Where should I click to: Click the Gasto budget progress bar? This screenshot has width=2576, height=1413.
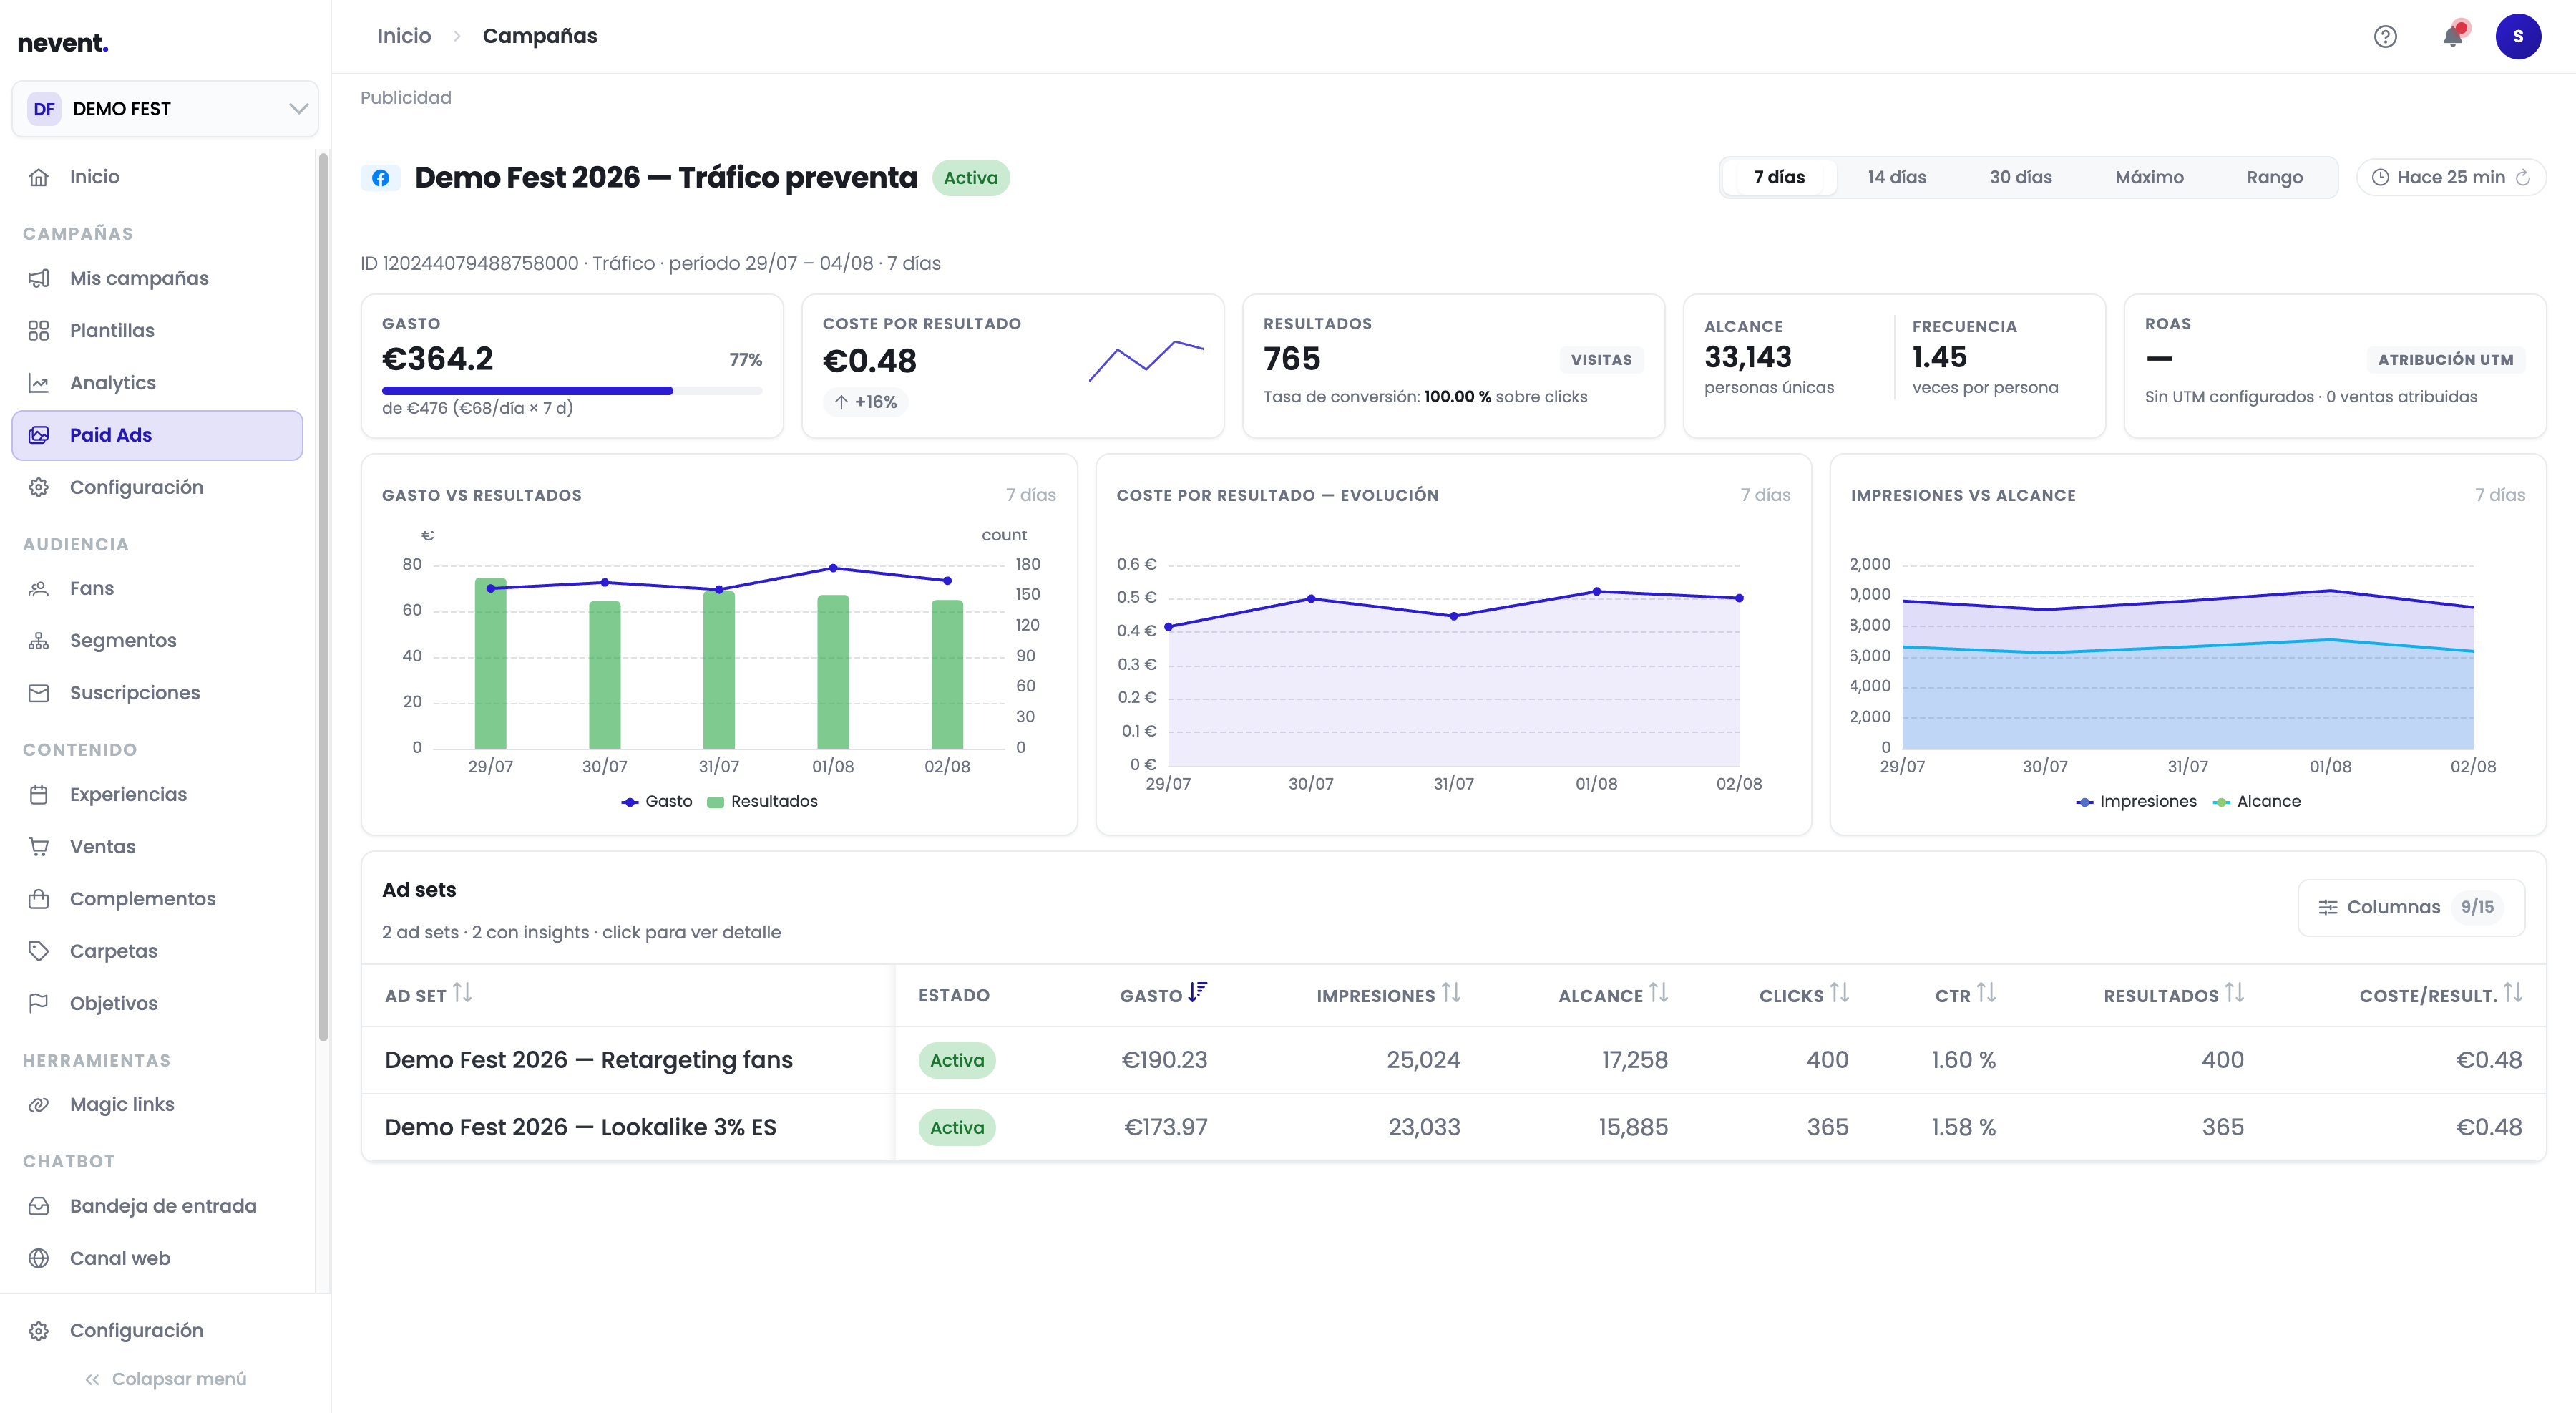pos(572,391)
